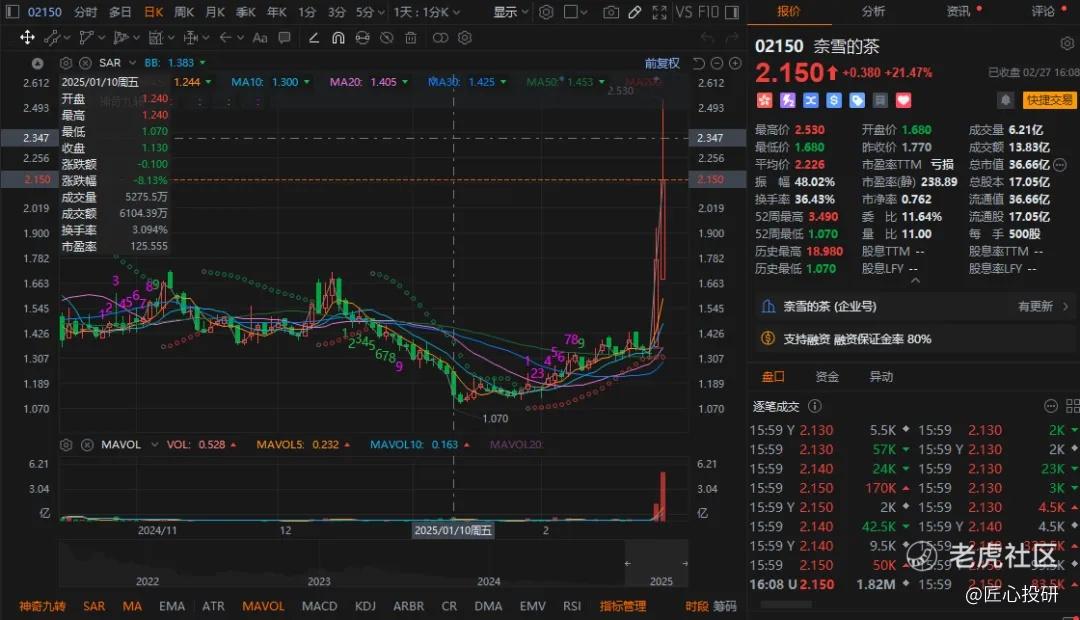This screenshot has width=1080, height=620.
Task: Open the 1天:1分K dropdown
Action: pyautogui.click(x=427, y=12)
